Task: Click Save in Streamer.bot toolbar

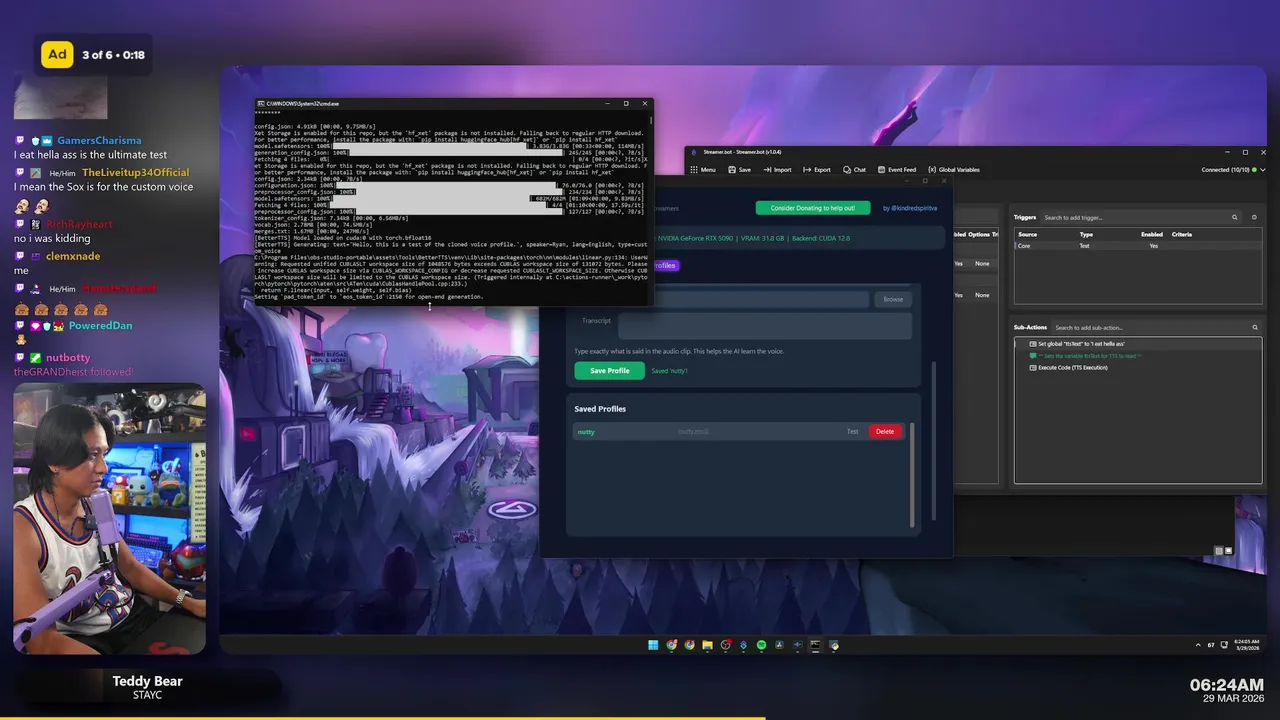Action: point(739,169)
